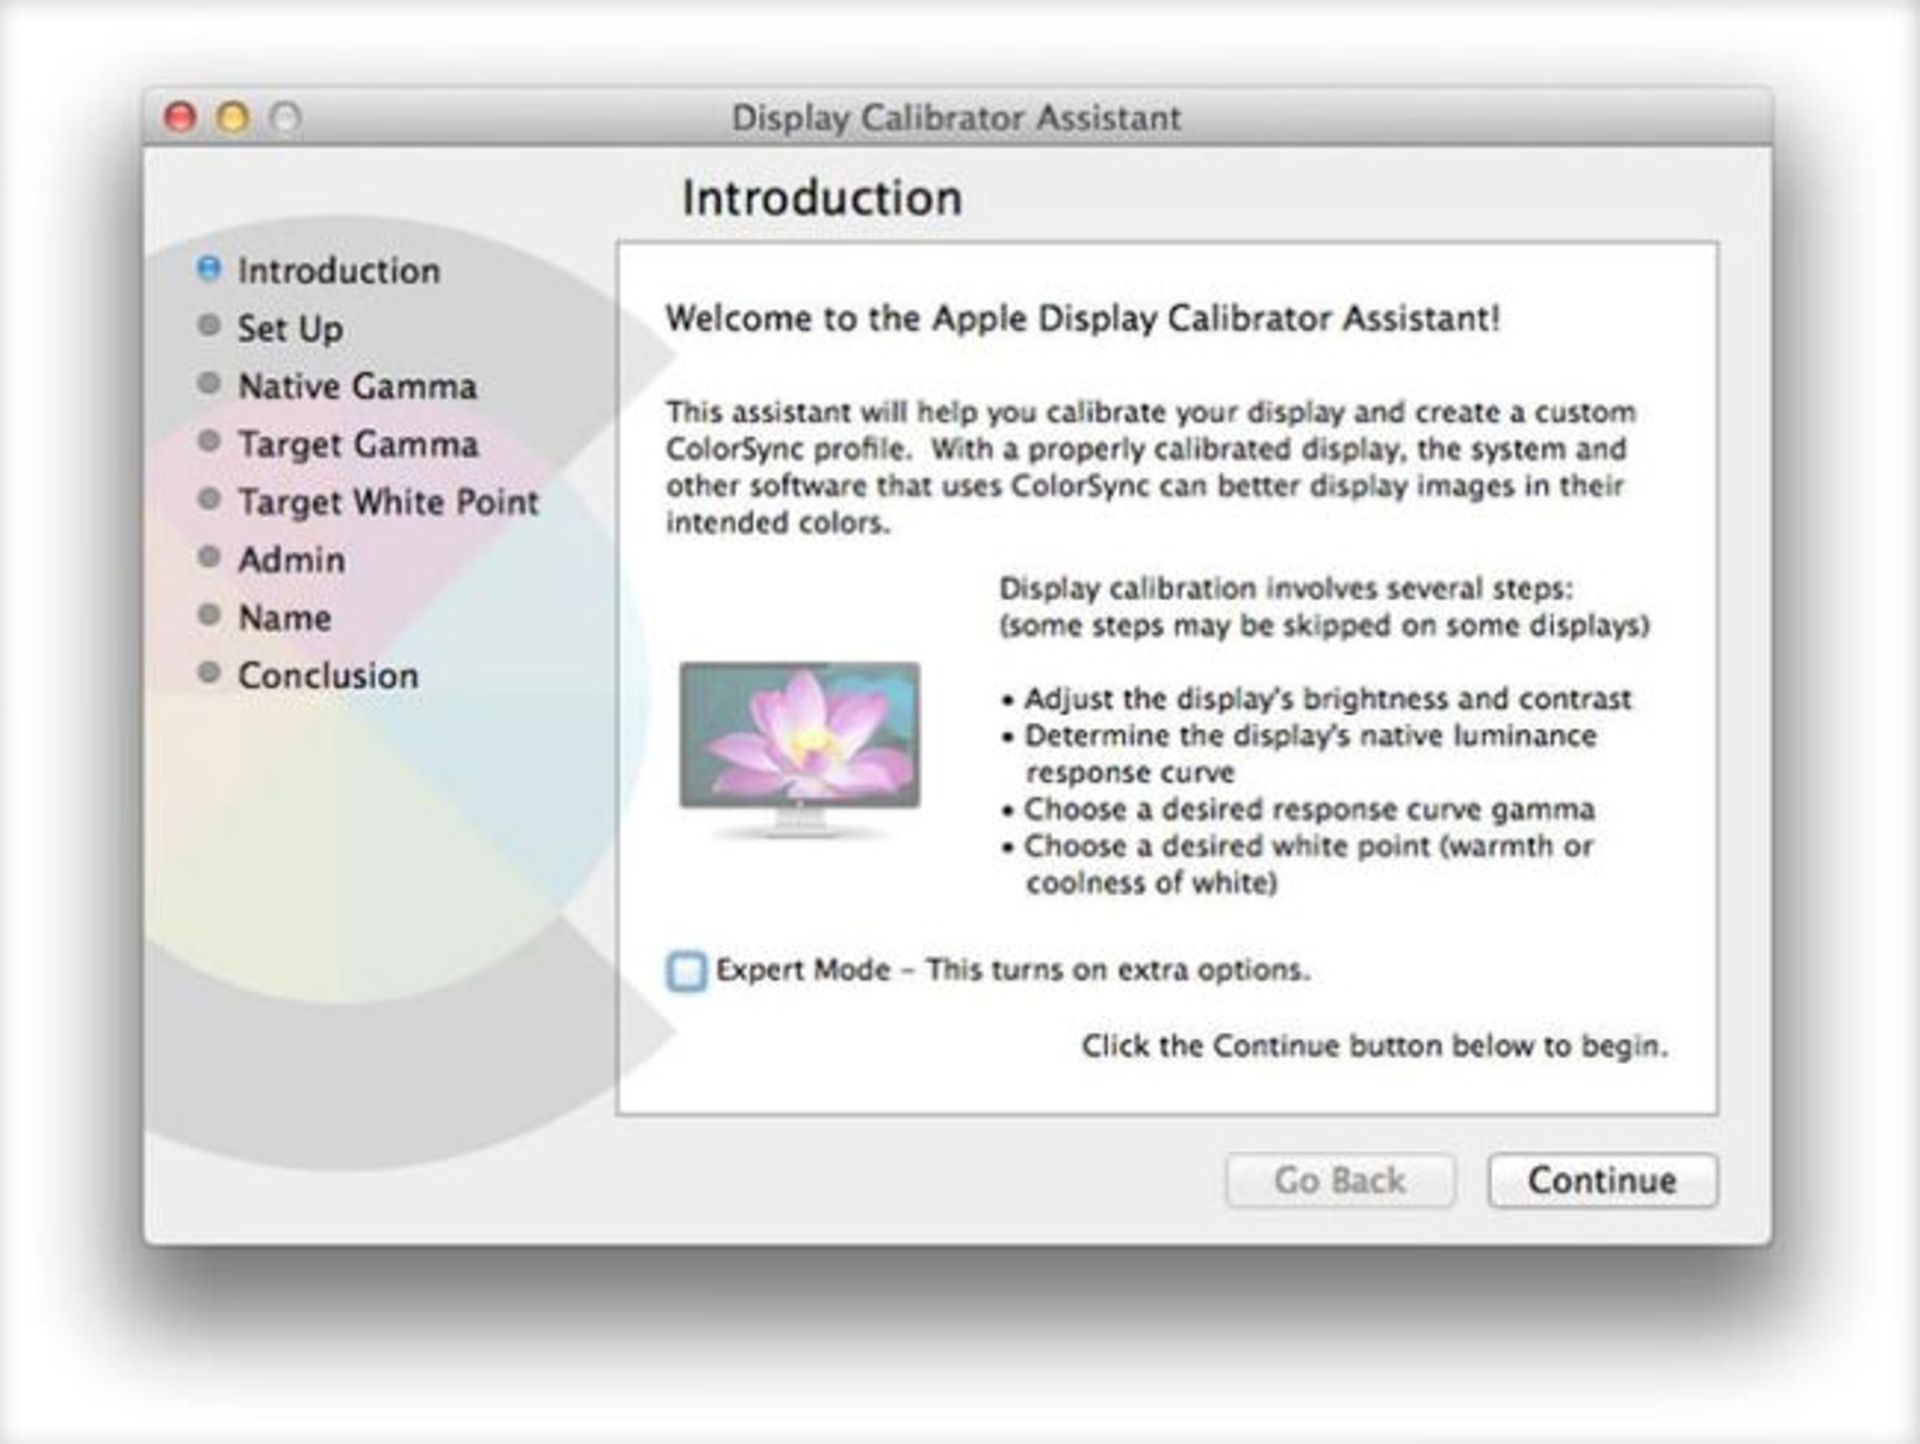Screen dimensions: 1920x1444
Task: Enable the Expert Mode checkbox
Action: pos(686,971)
